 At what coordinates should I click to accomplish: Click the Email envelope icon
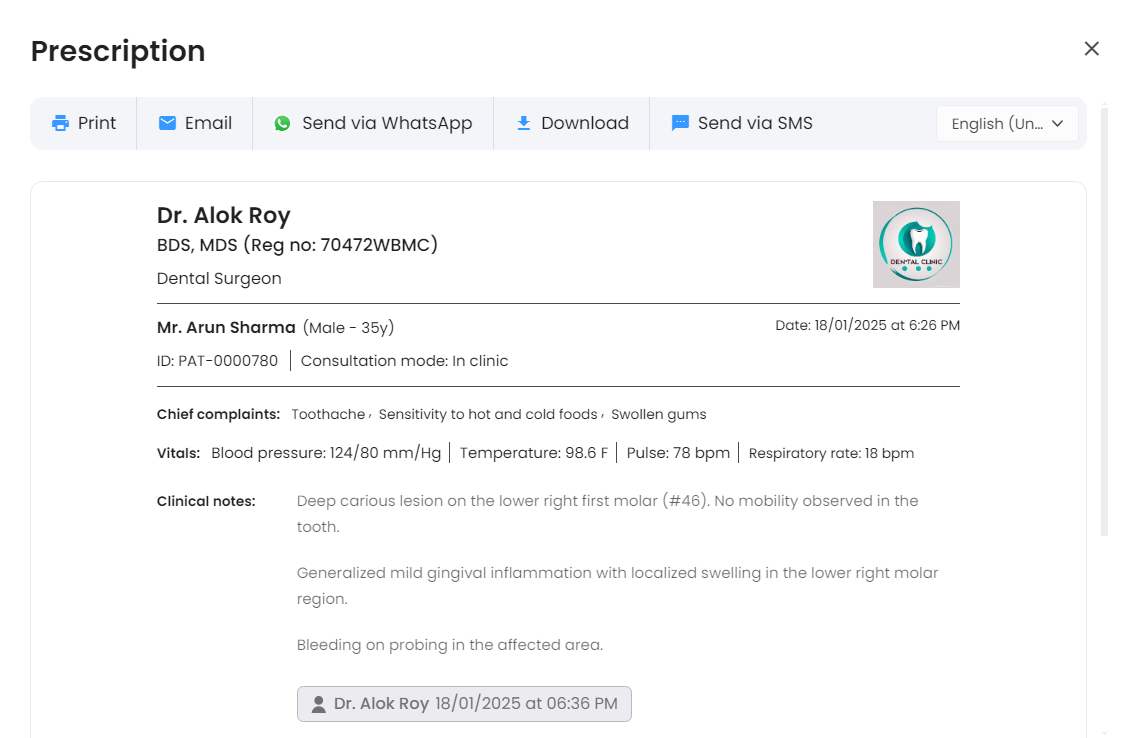point(167,123)
